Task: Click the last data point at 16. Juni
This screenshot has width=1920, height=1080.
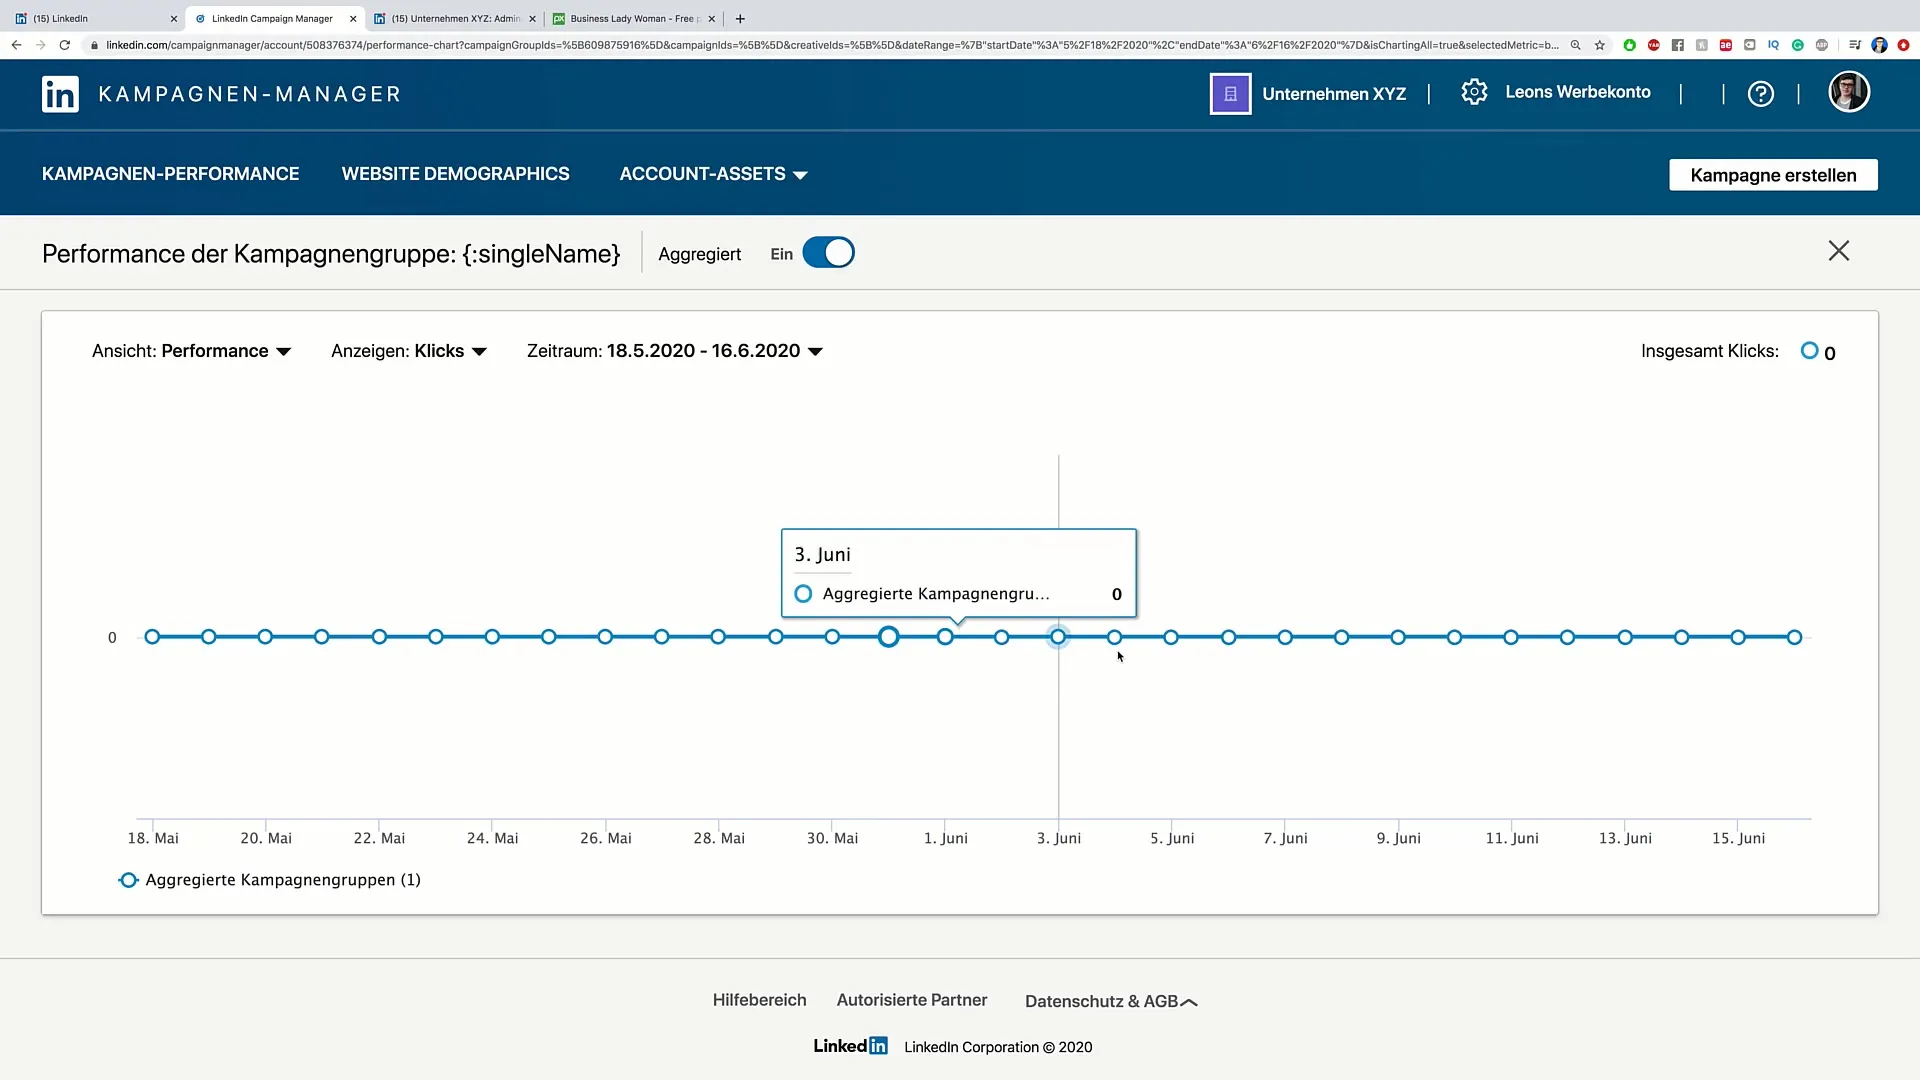Action: pos(1794,637)
